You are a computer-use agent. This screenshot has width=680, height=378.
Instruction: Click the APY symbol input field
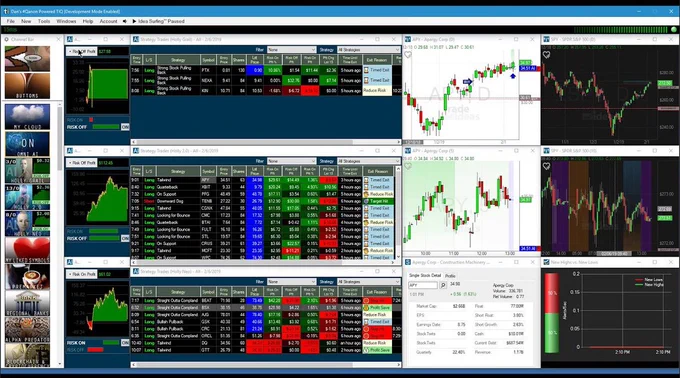pyautogui.click(x=423, y=285)
